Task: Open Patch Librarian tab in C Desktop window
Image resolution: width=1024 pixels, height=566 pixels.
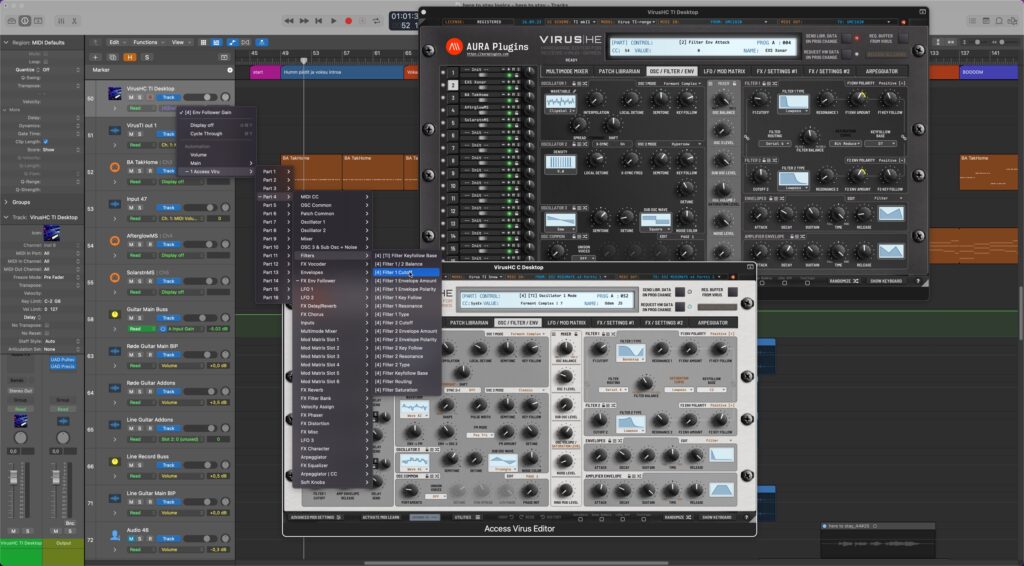Action: (x=468, y=322)
